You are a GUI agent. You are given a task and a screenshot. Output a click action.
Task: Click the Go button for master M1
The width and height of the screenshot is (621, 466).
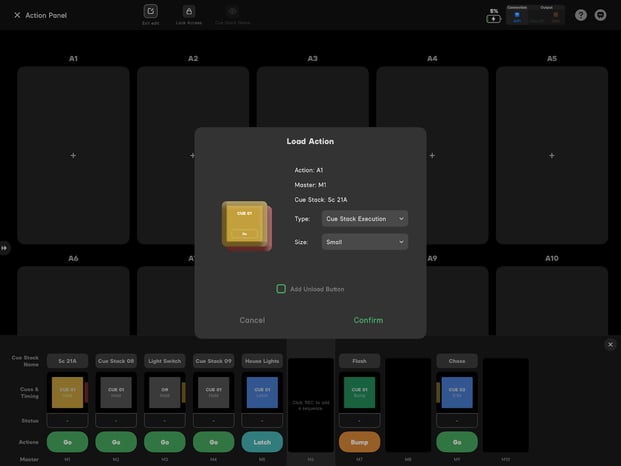click(x=67, y=442)
